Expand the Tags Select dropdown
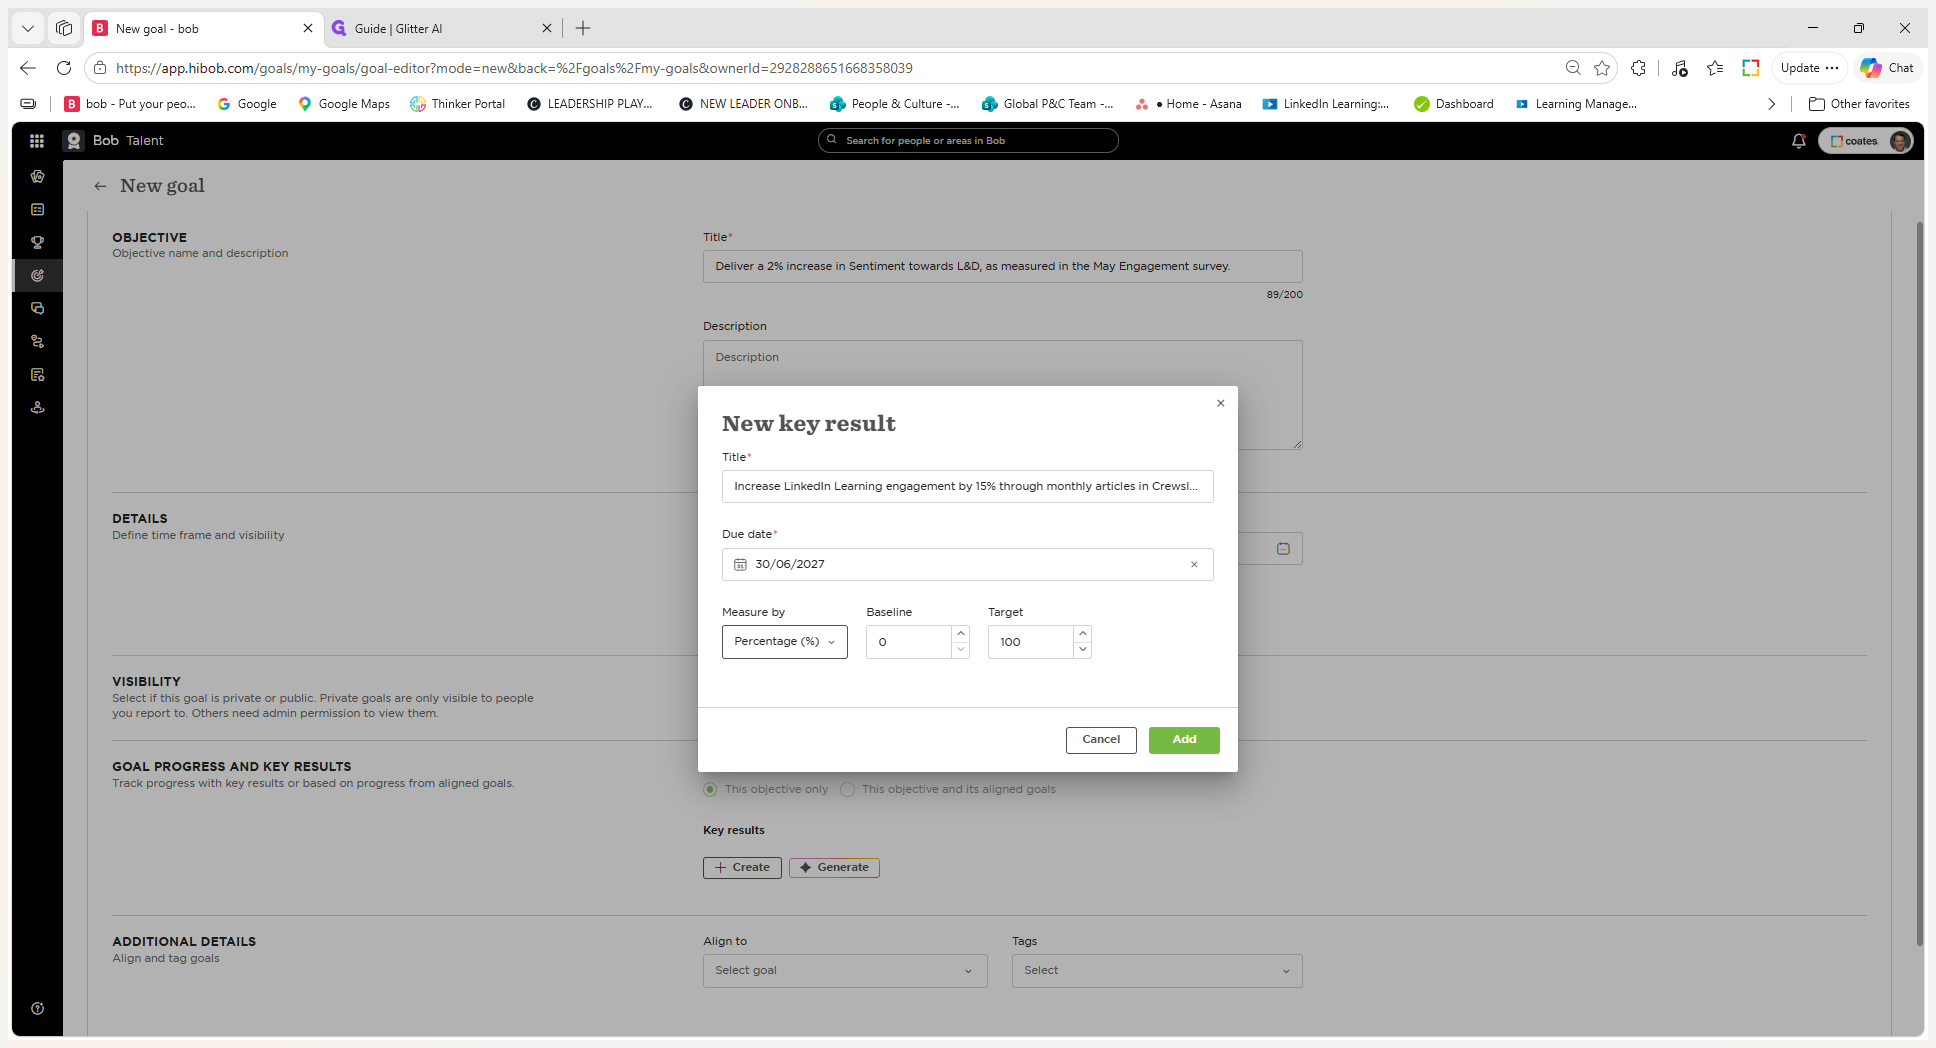The height and width of the screenshot is (1048, 1936). [x=1157, y=971]
